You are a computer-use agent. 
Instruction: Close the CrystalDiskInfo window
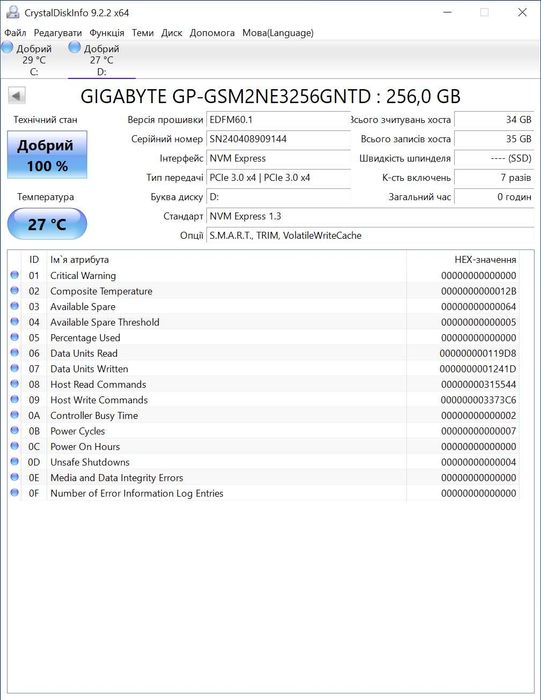pos(522,12)
